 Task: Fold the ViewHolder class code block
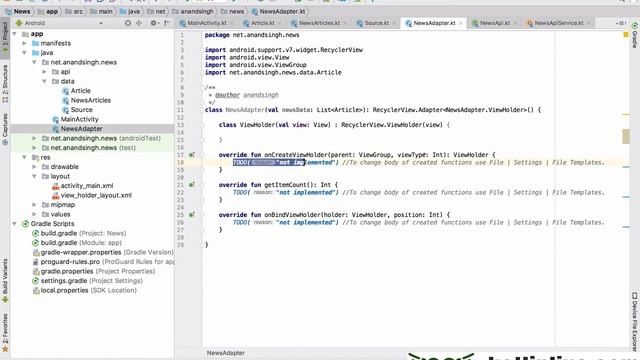(x=202, y=125)
